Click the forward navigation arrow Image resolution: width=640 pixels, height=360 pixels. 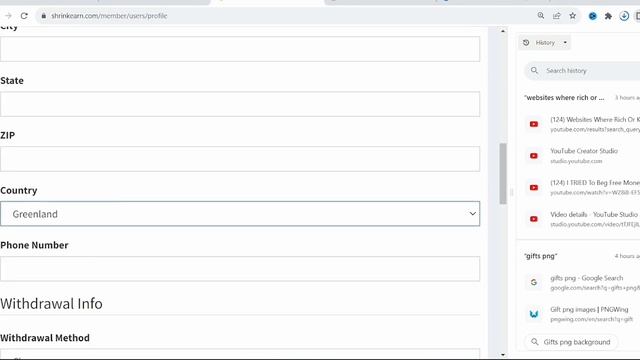point(8,16)
